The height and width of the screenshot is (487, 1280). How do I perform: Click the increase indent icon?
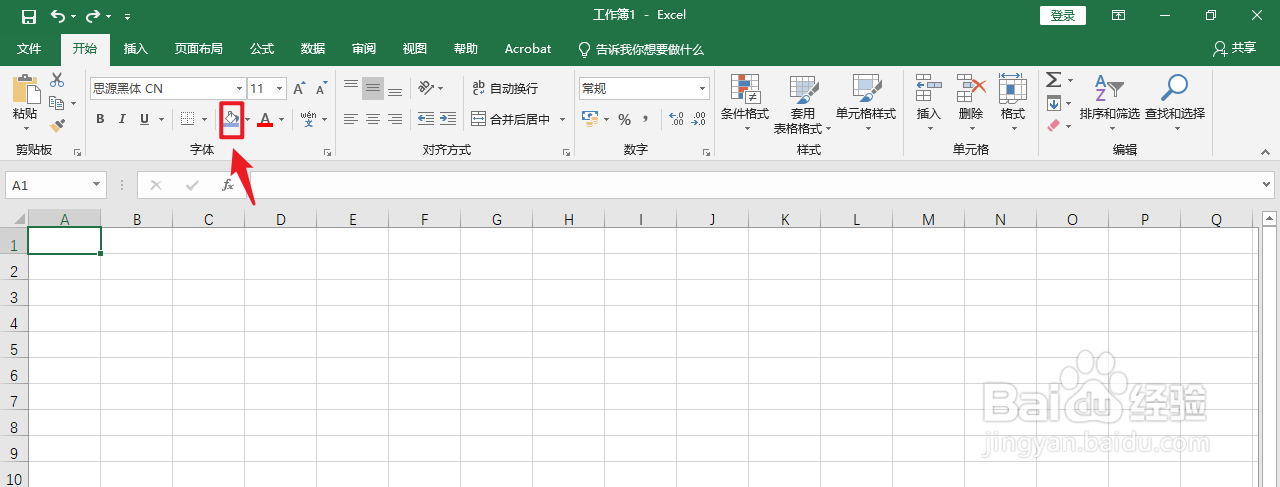click(447, 119)
